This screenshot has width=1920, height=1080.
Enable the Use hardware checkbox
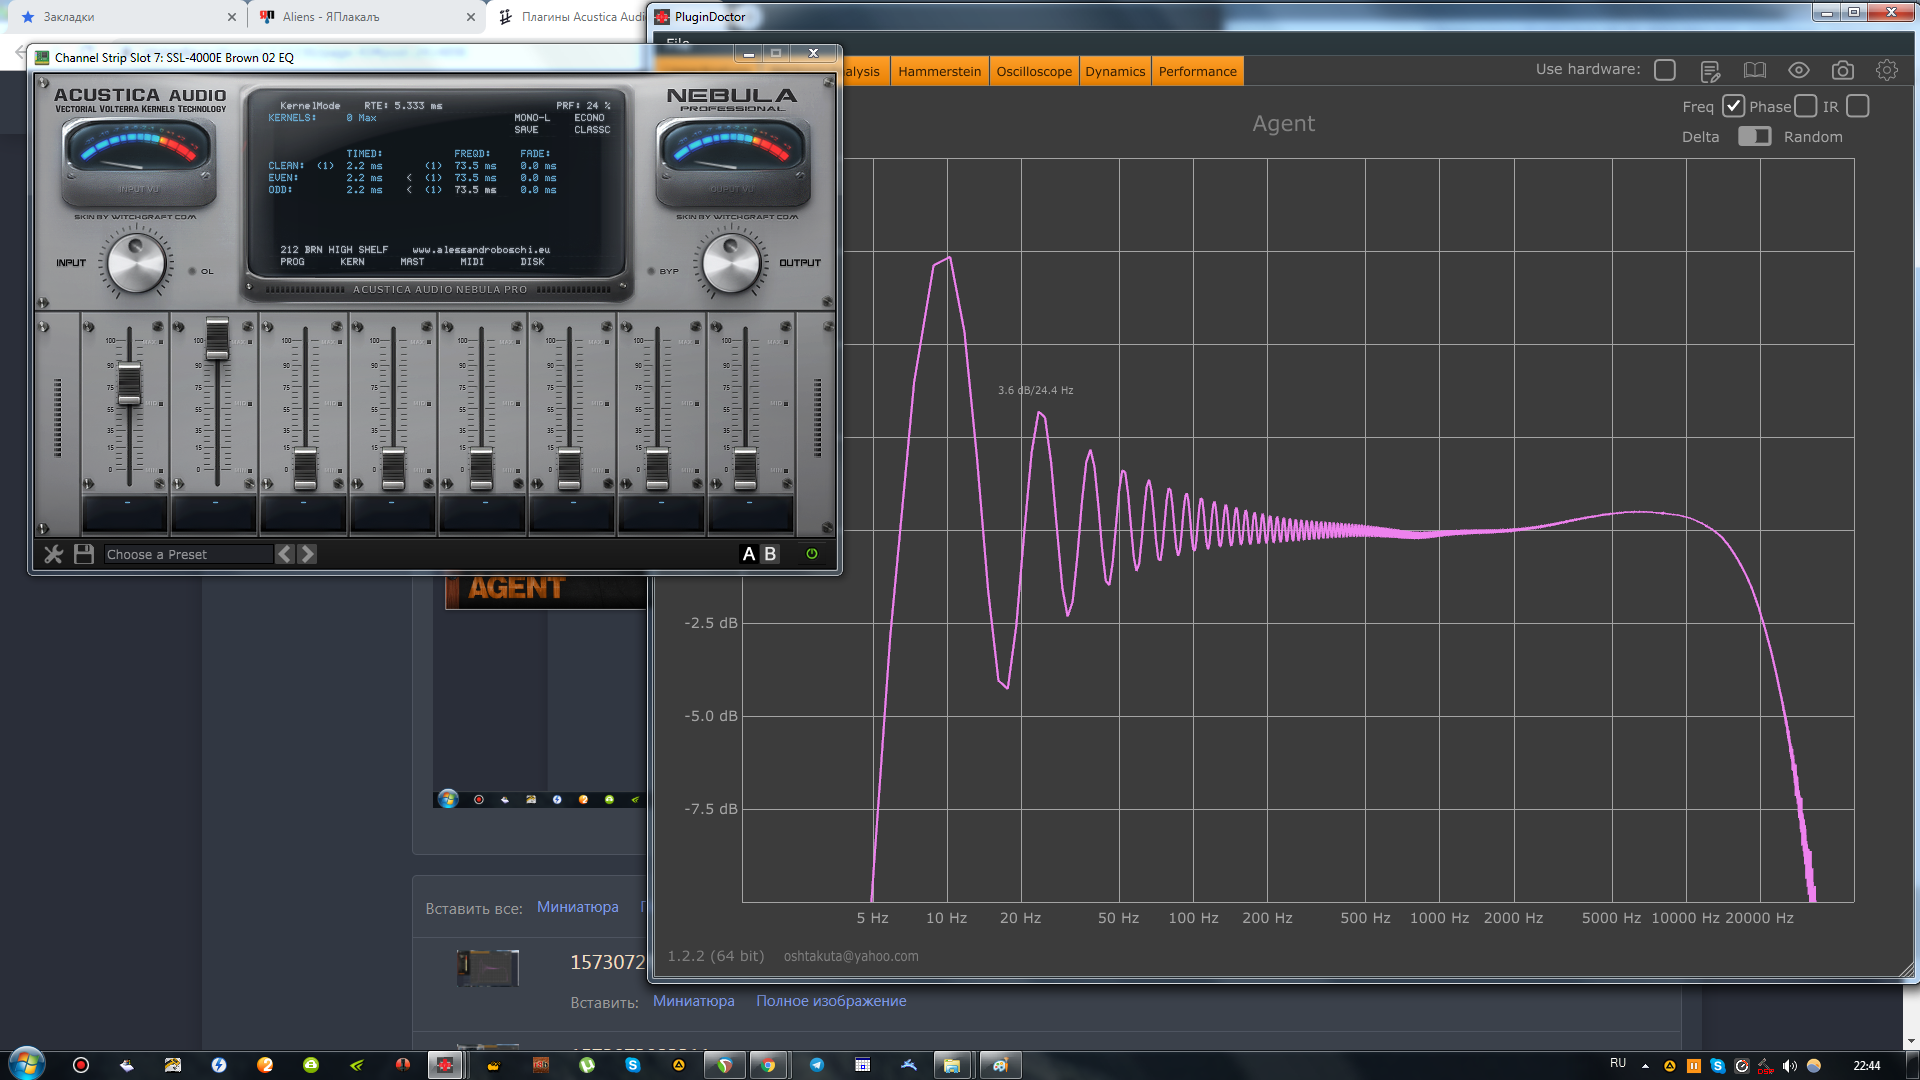pyautogui.click(x=1665, y=70)
